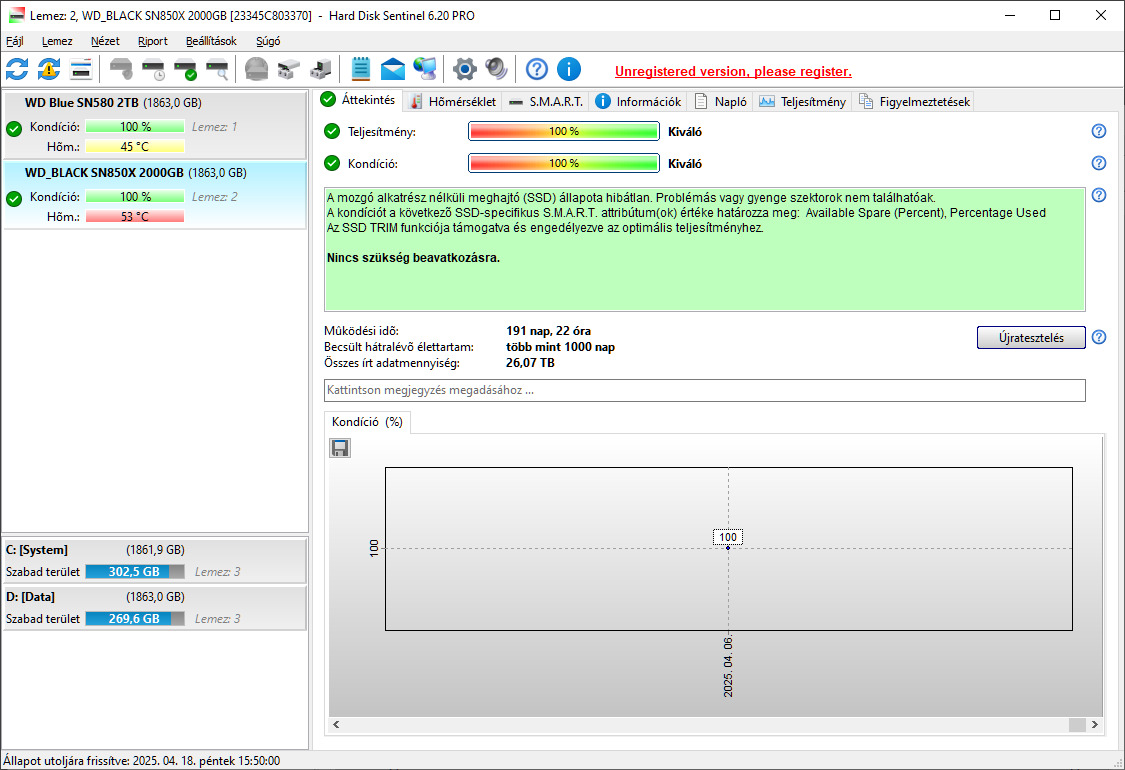1125x770 pixels.
Task: Click the computer with drawers toolbar icon
Action: [321, 70]
